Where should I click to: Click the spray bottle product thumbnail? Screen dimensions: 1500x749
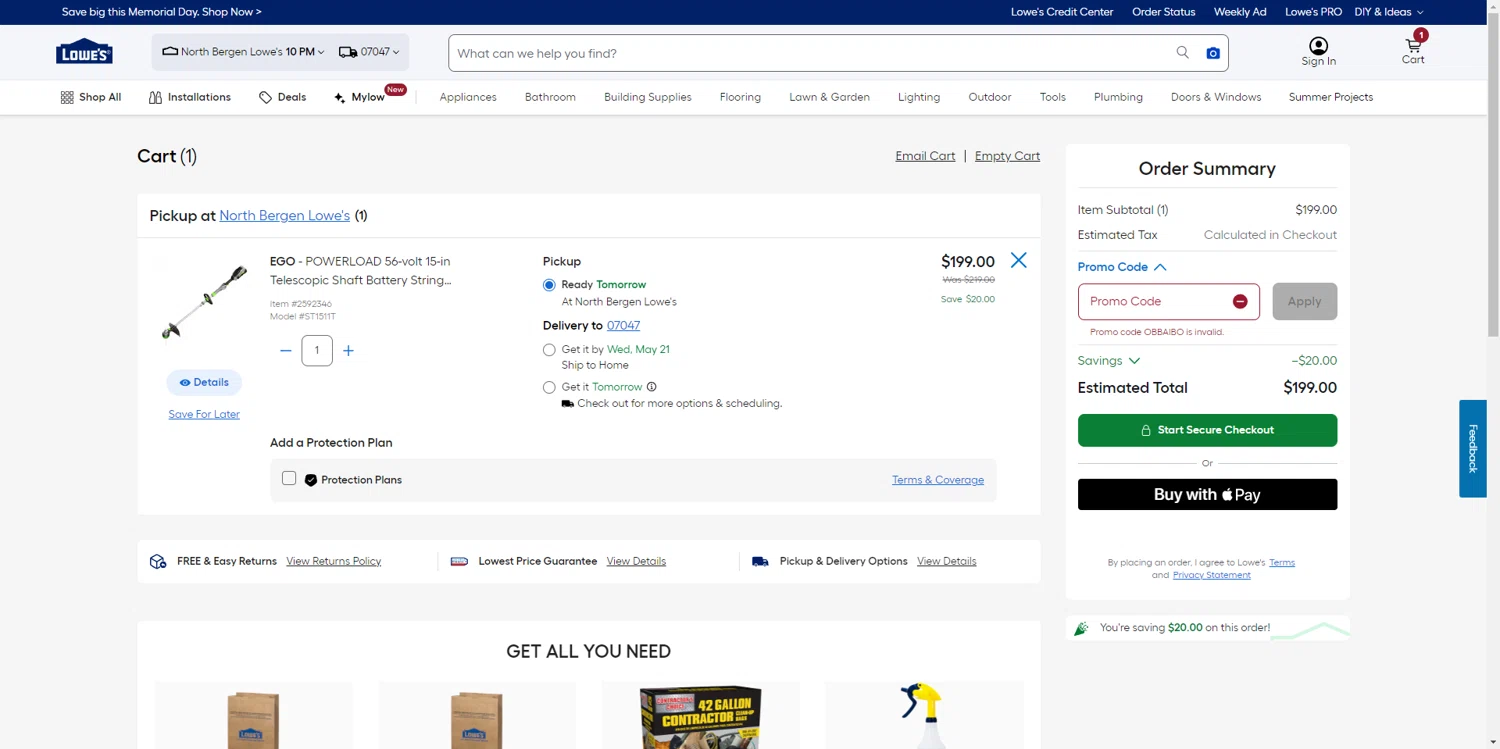[922, 716]
